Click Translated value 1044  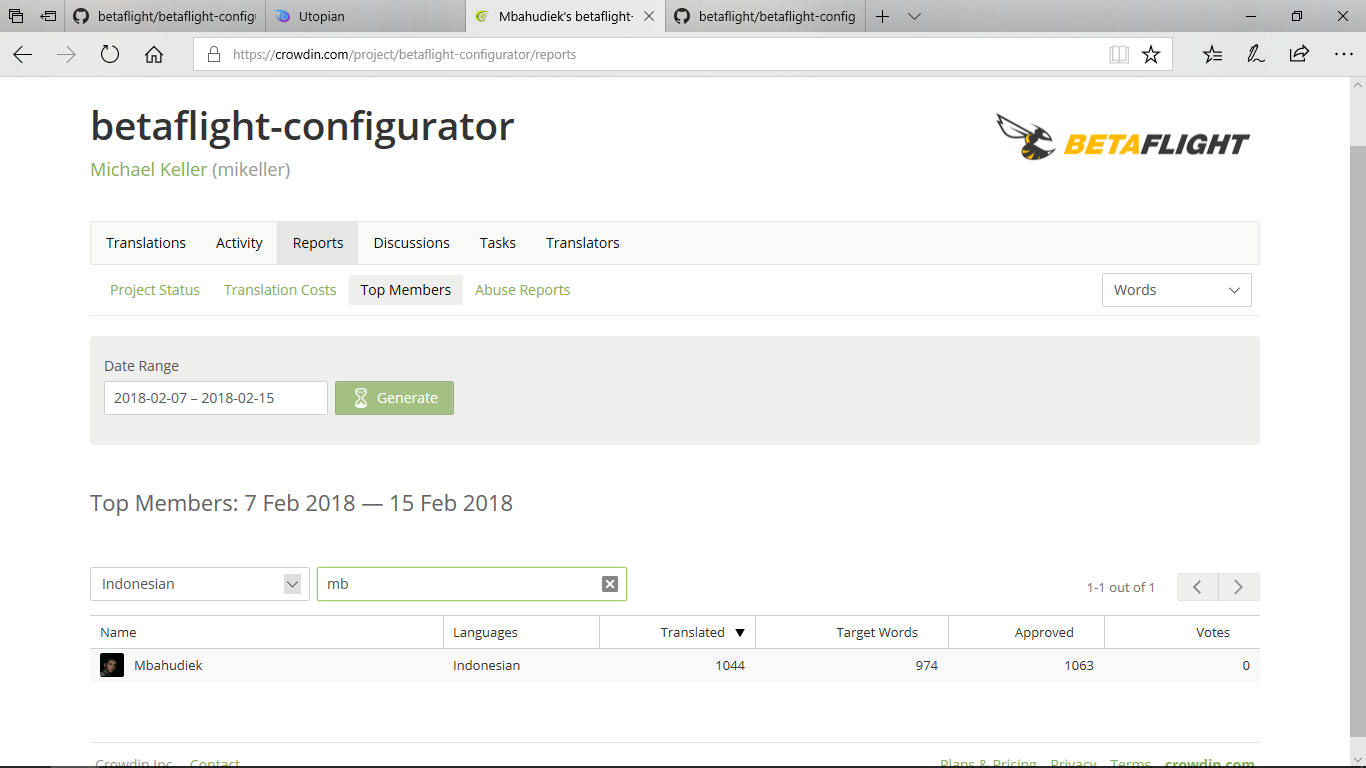[730, 665]
